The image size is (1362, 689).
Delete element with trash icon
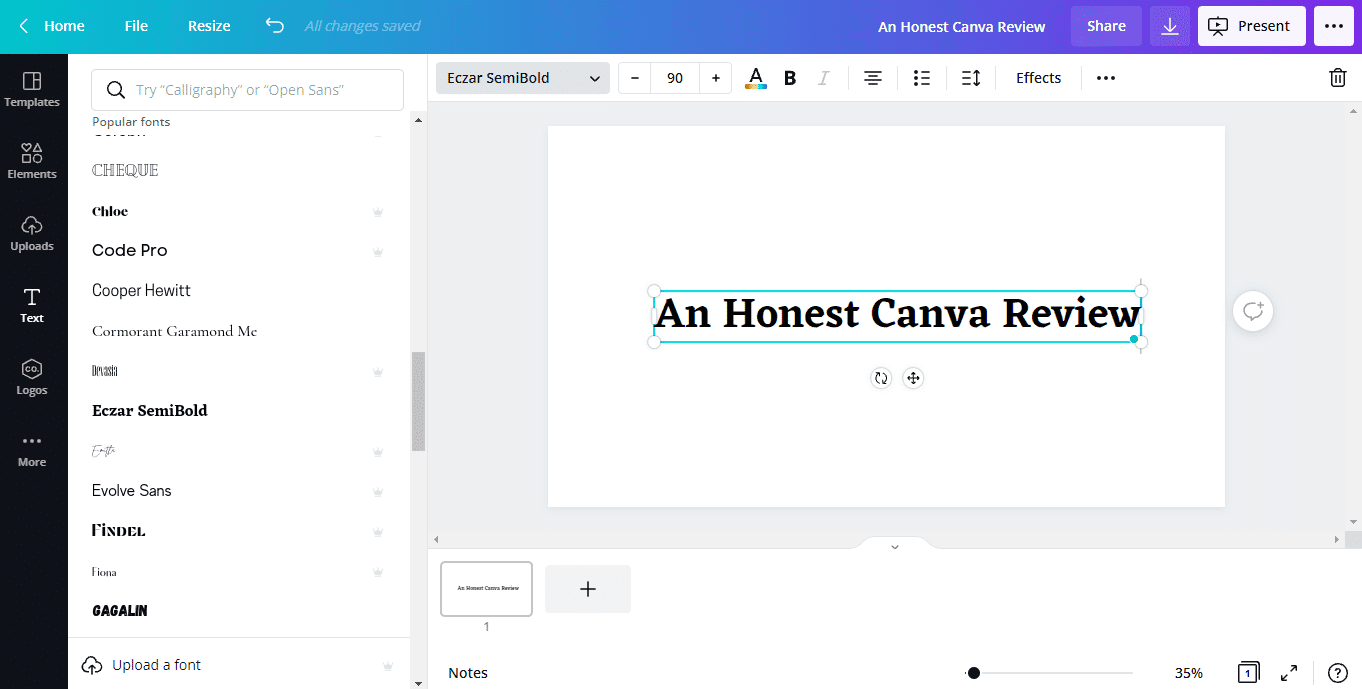(x=1338, y=78)
